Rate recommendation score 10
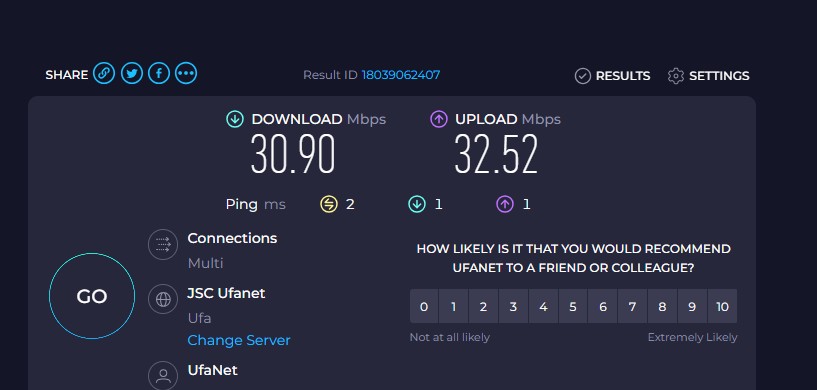This screenshot has width=817, height=390. 722,307
